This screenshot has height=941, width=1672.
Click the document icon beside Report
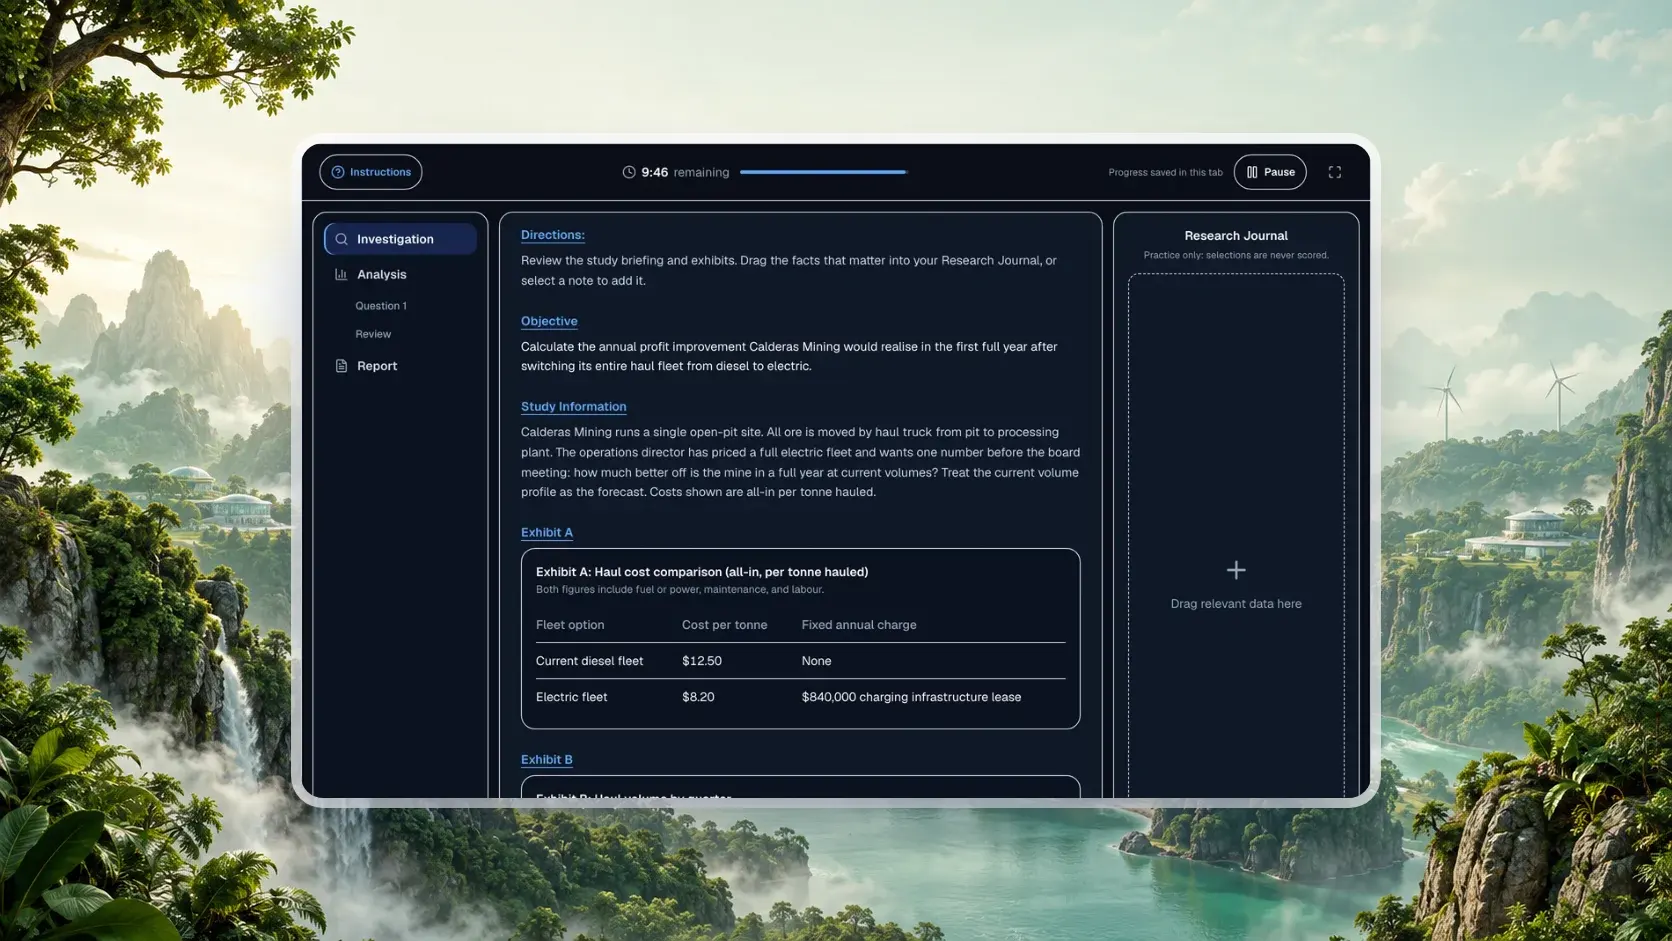341,366
